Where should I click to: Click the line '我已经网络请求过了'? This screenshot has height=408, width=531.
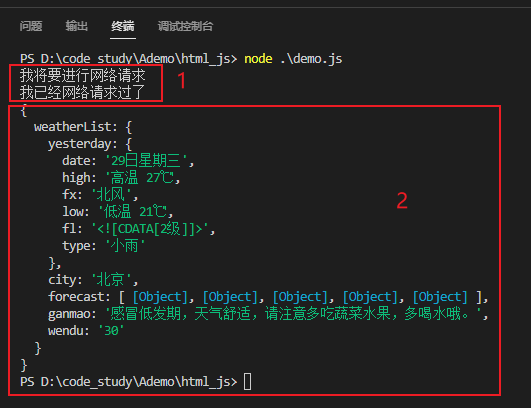(83, 92)
